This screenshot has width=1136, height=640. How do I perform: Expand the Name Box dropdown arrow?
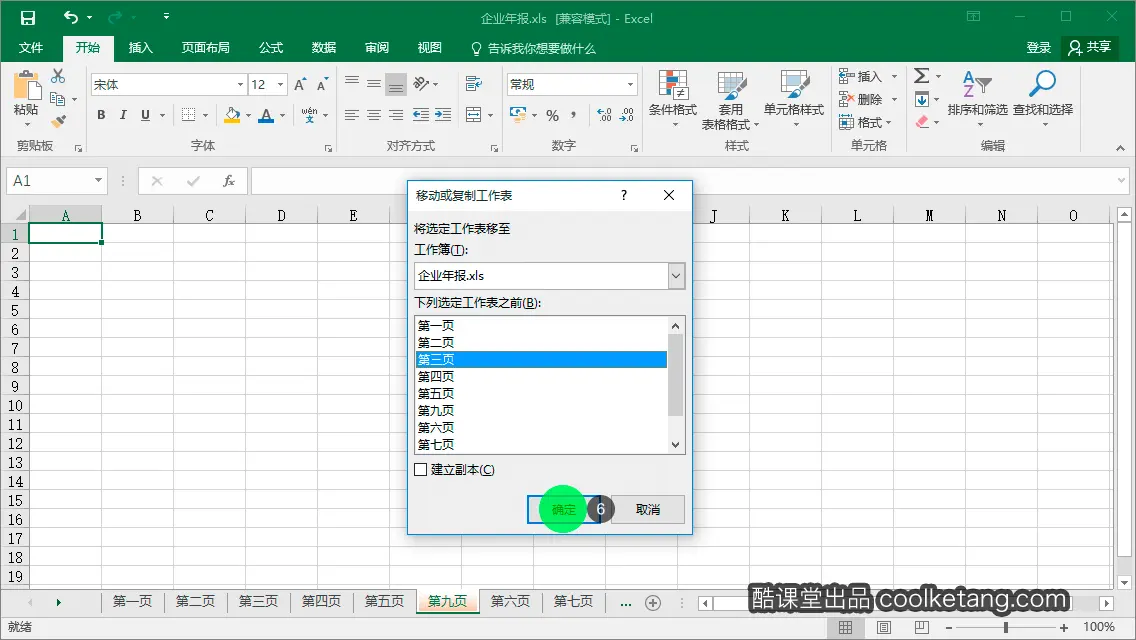point(98,180)
